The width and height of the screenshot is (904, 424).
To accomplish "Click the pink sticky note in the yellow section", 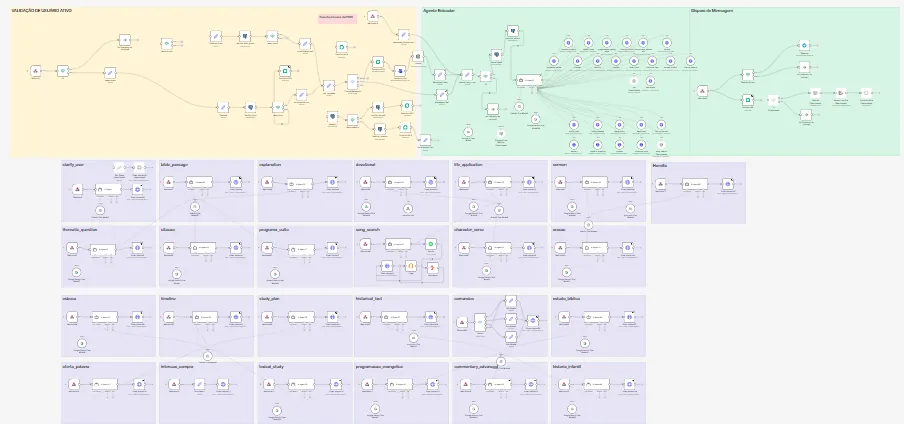I will (336, 18).
